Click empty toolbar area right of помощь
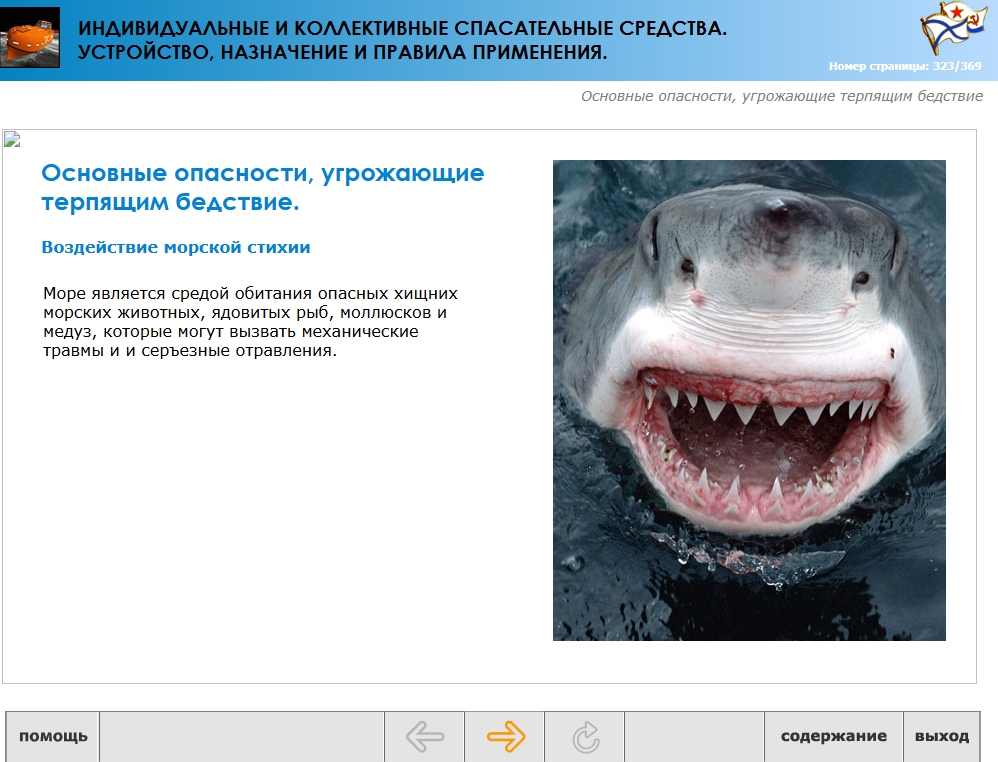Viewport: 998px width, 762px height. point(242,737)
